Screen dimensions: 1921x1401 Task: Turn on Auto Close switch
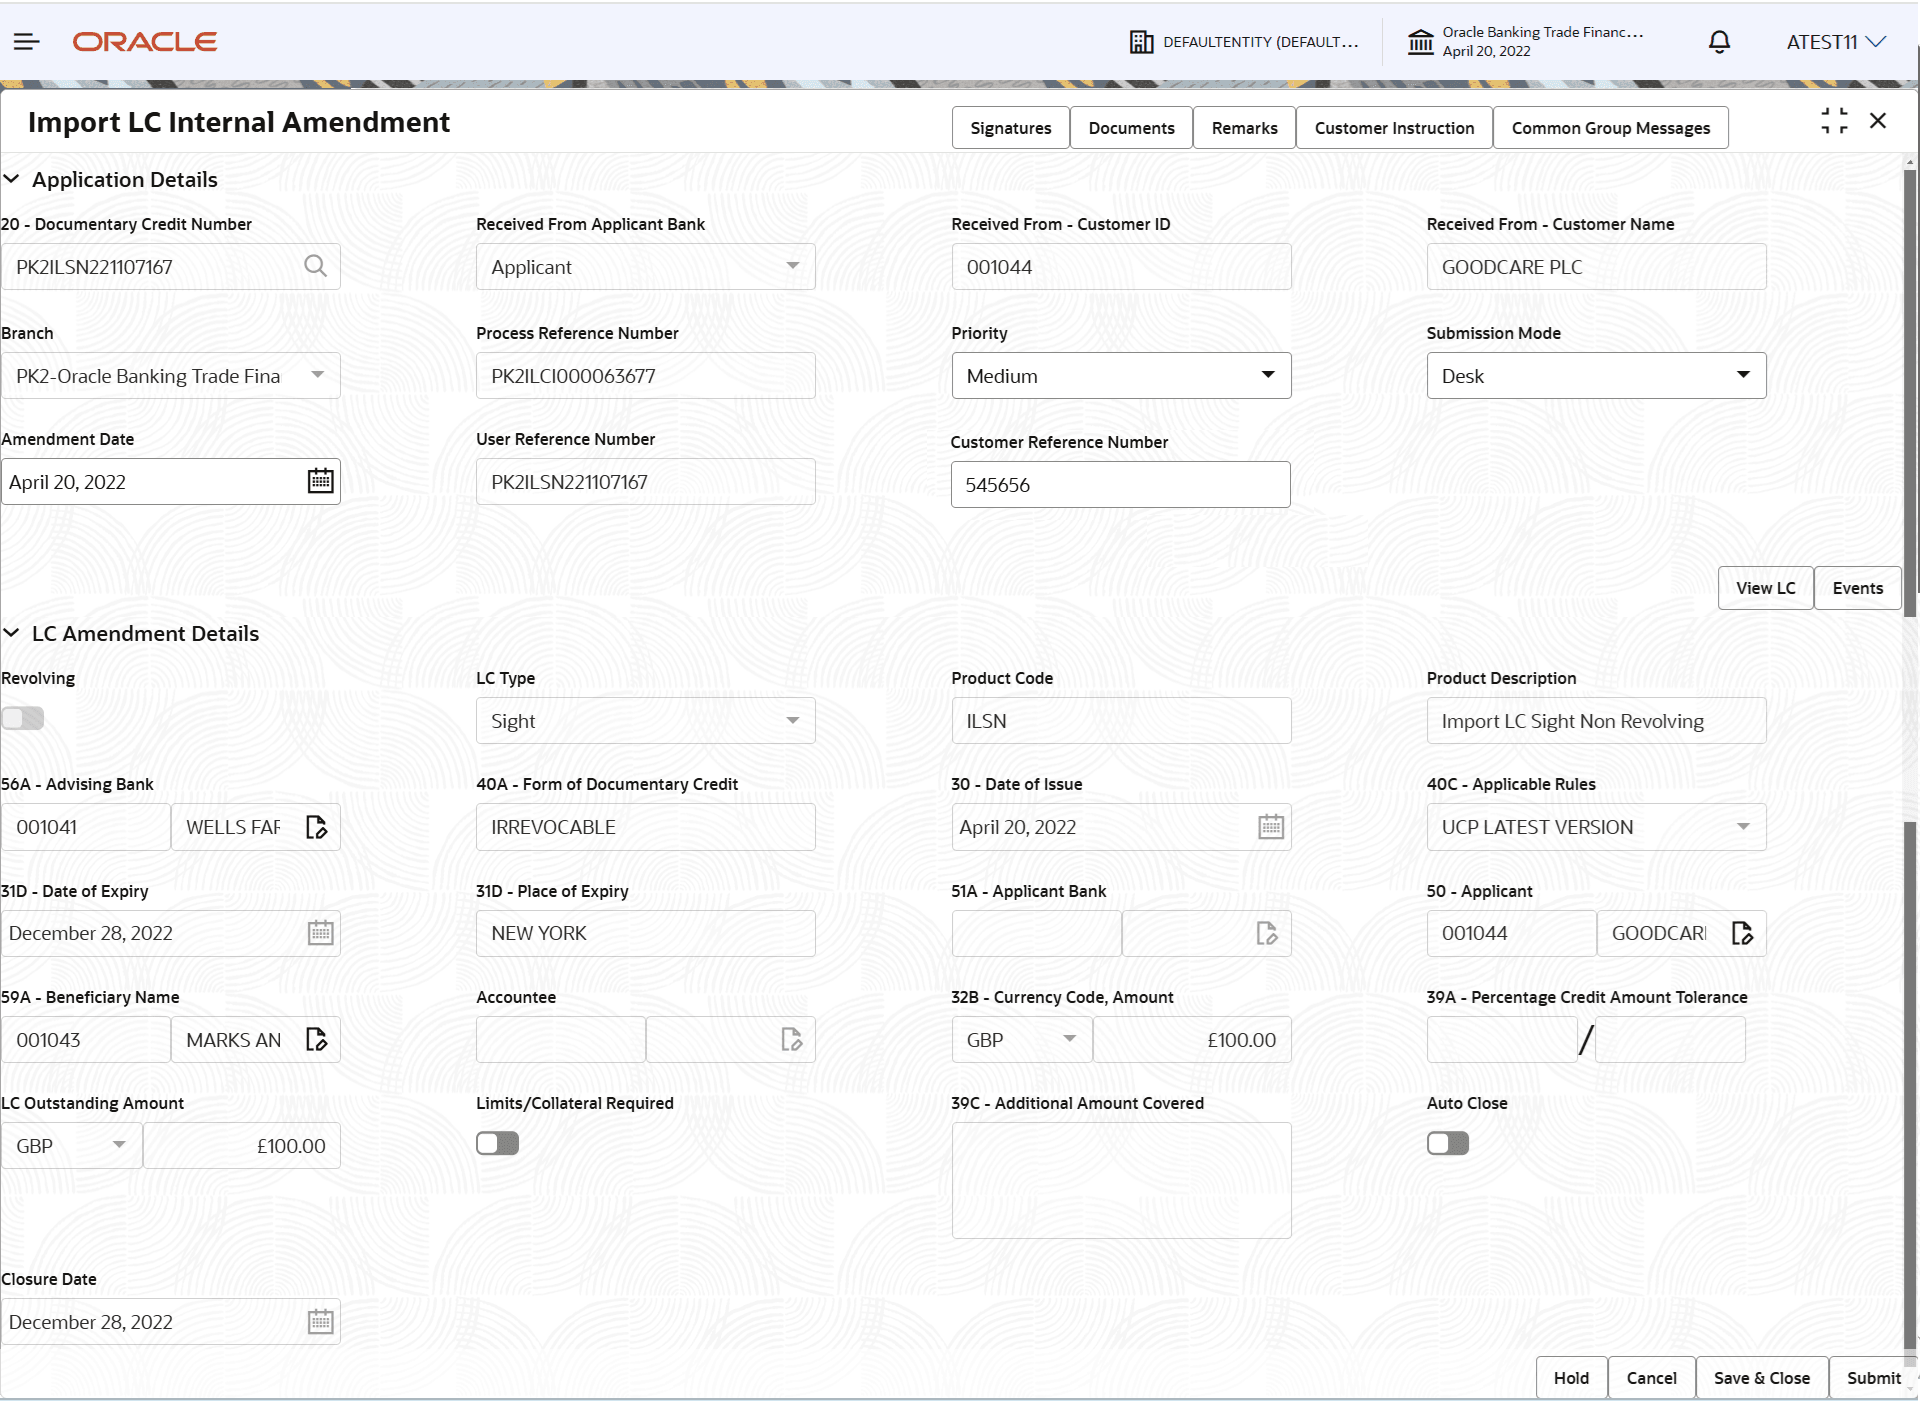[1447, 1143]
